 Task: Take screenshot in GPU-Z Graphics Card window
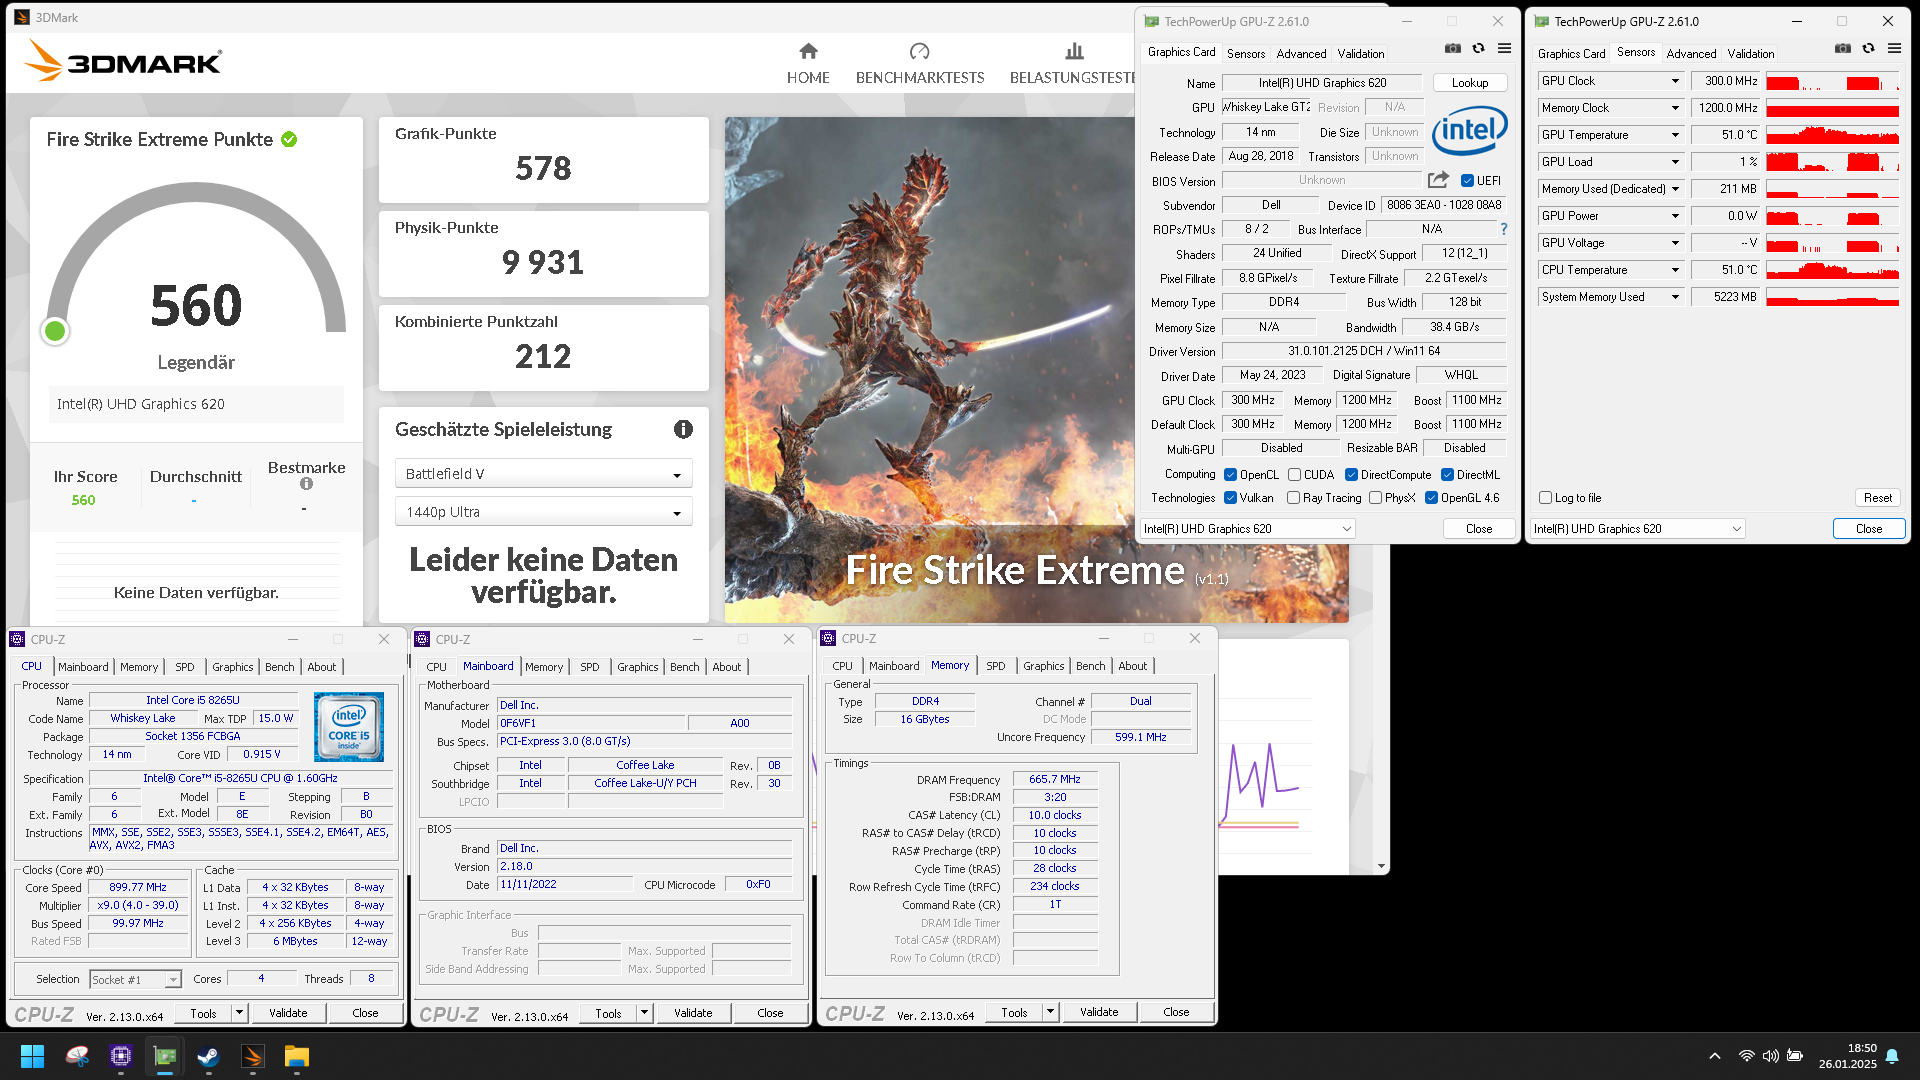point(1453,48)
